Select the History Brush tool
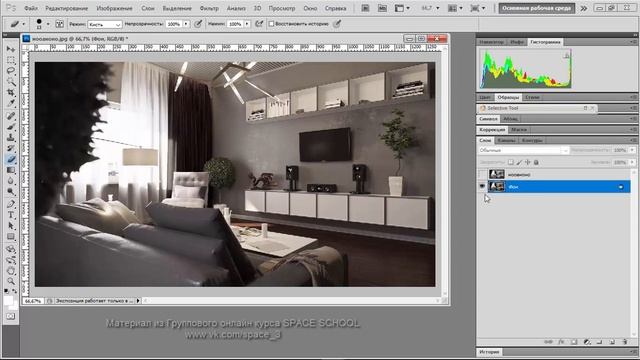 pyautogui.click(x=11, y=148)
